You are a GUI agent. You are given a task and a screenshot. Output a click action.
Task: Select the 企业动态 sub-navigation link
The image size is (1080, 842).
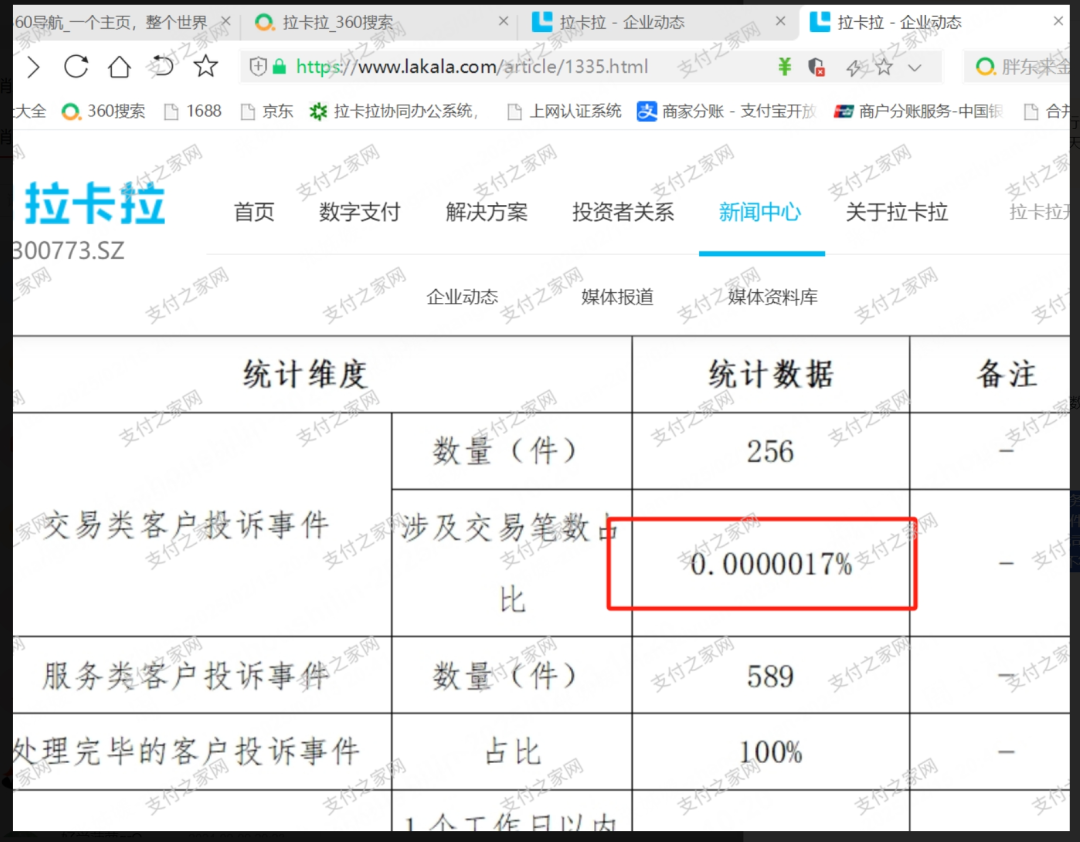point(462,297)
